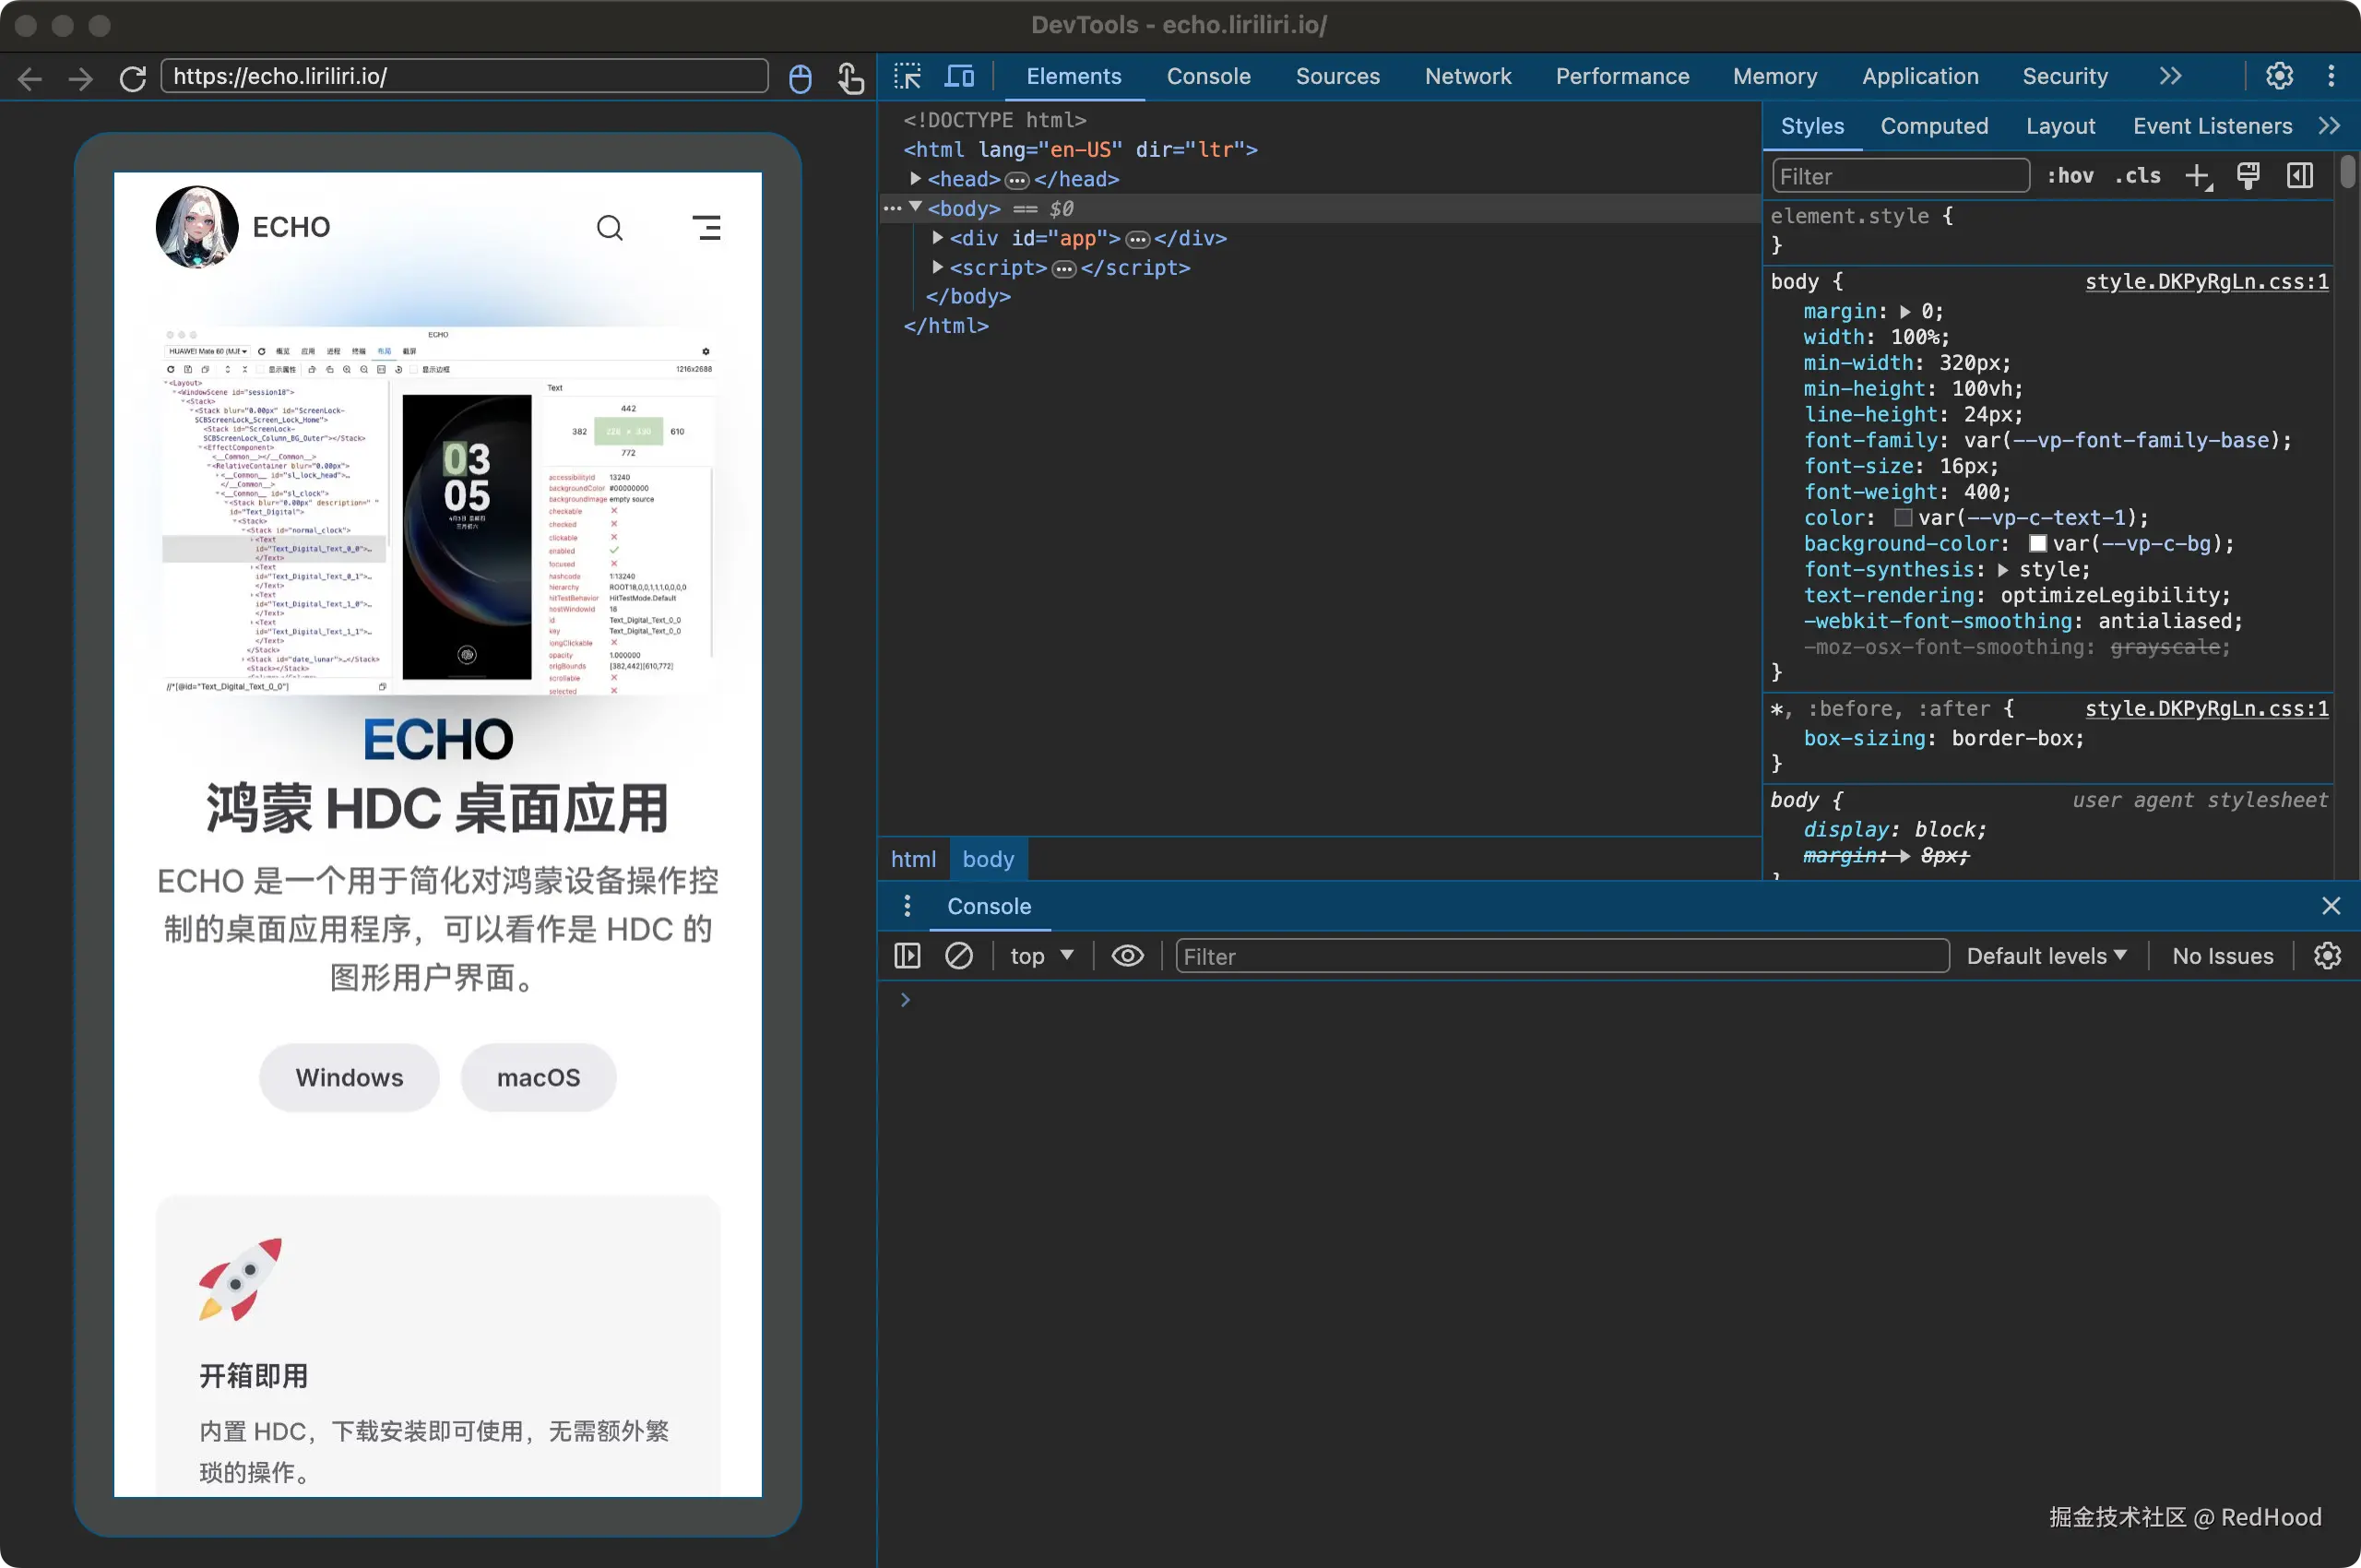Click the background-color swatch
This screenshot has height=1568, width=2361.
click(2038, 543)
